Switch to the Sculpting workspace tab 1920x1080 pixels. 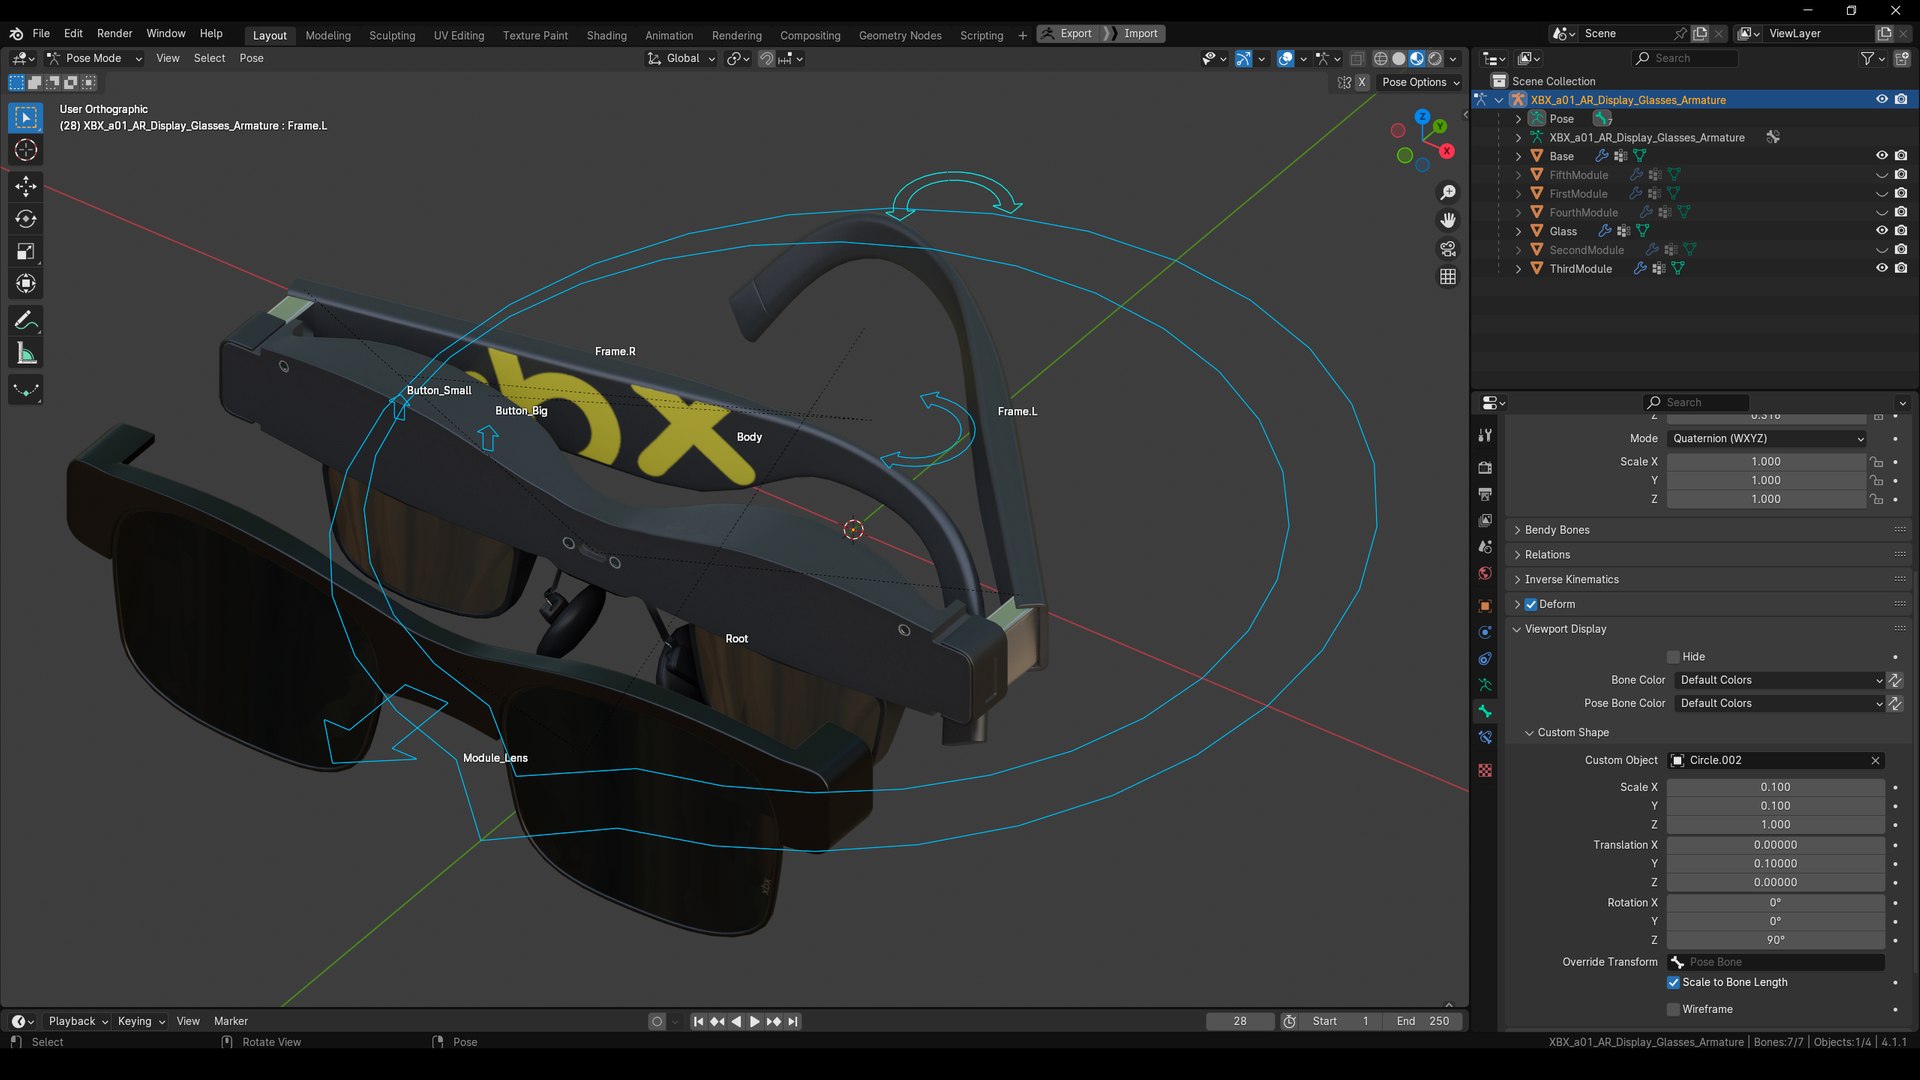392,35
